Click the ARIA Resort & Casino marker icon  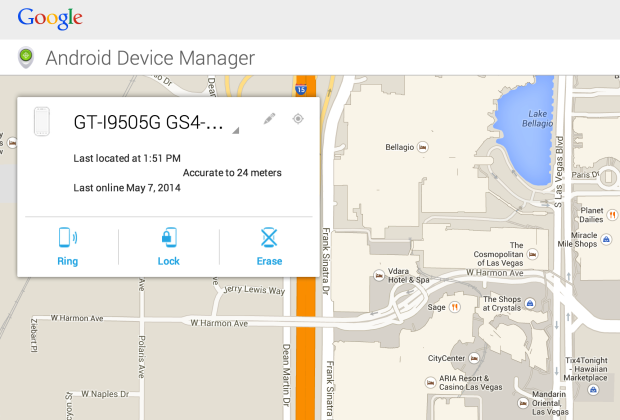click(x=430, y=382)
